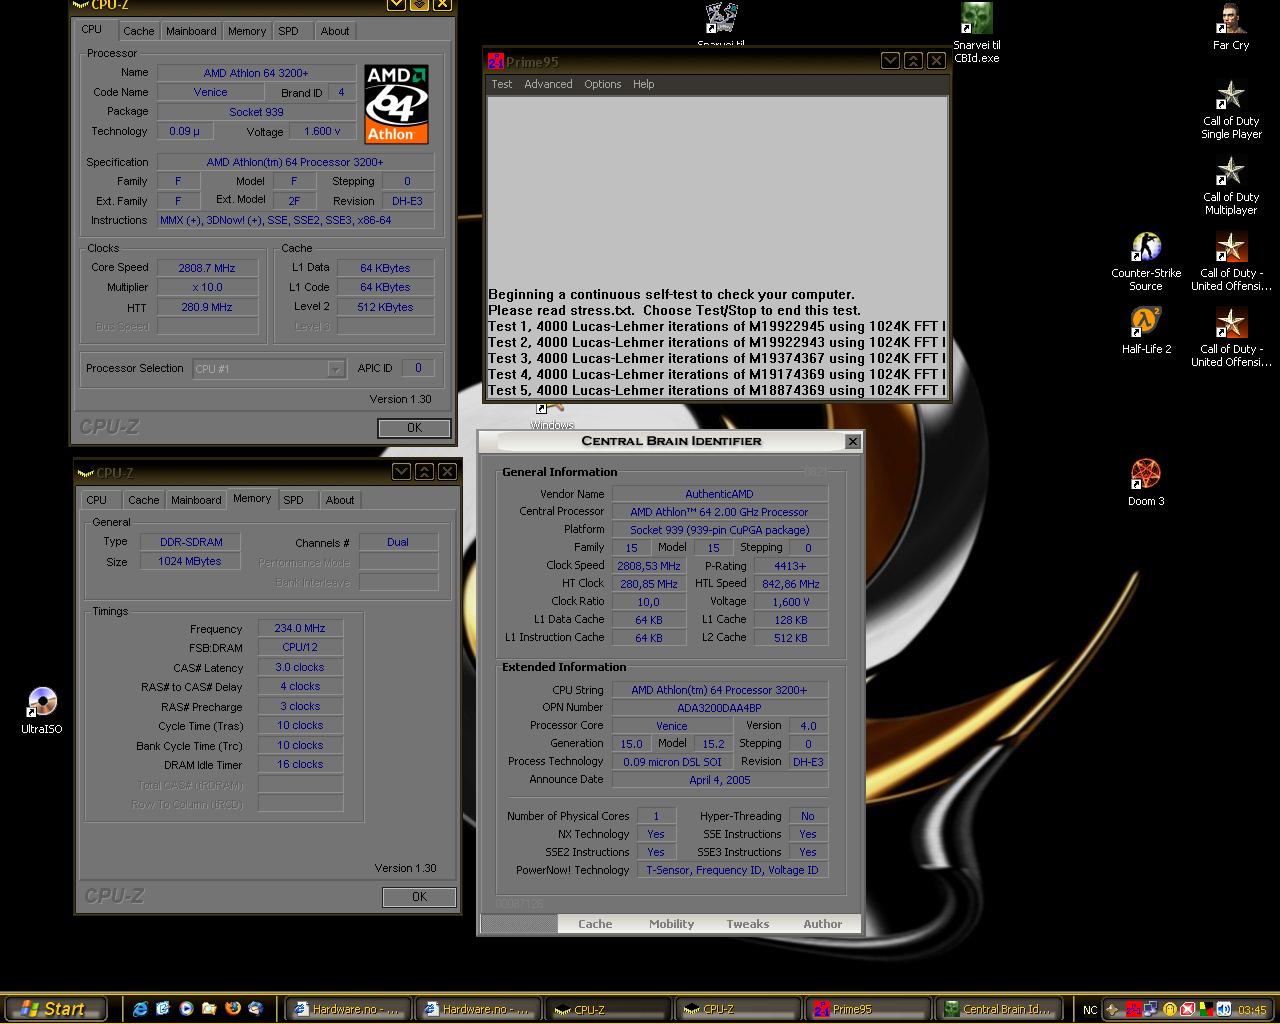Close the Central Brain Identifier window
The width and height of the screenshot is (1280, 1024).
[x=853, y=441]
